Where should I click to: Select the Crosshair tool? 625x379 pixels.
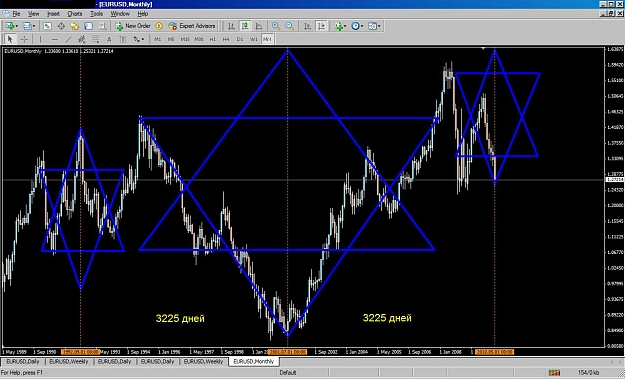24,39
